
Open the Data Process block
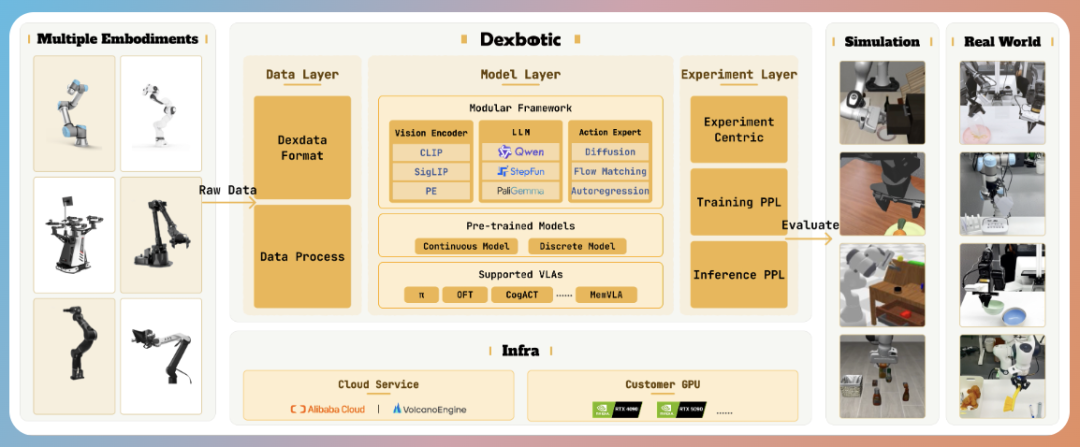tap(302, 257)
